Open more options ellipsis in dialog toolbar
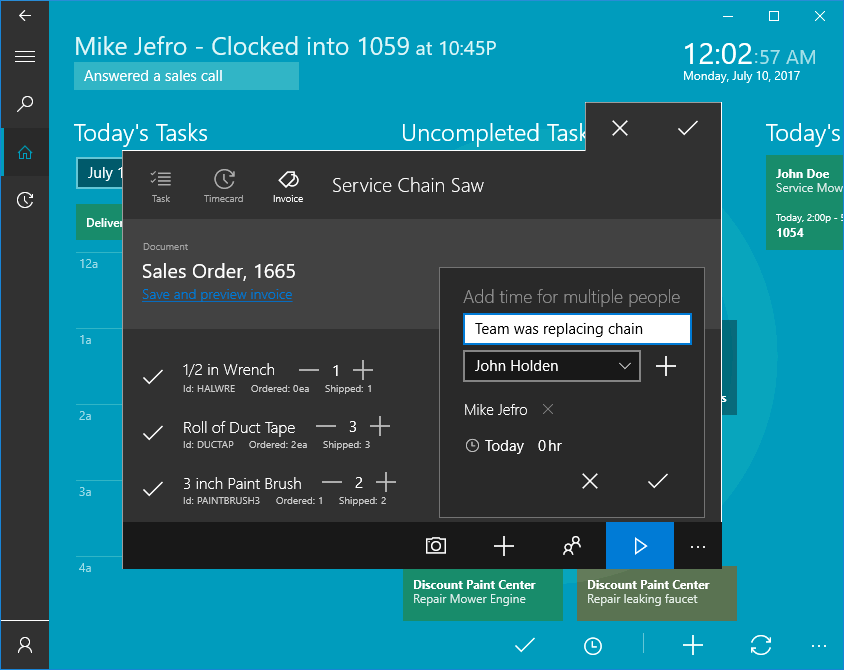Image resolution: width=844 pixels, height=670 pixels. click(x=698, y=547)
